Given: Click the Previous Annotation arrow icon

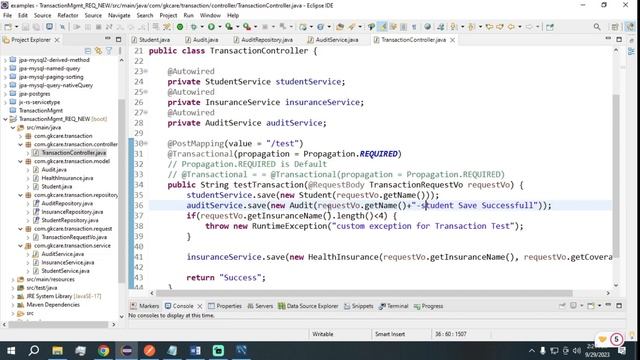Looking at the screenshot, I should [471, 27].
